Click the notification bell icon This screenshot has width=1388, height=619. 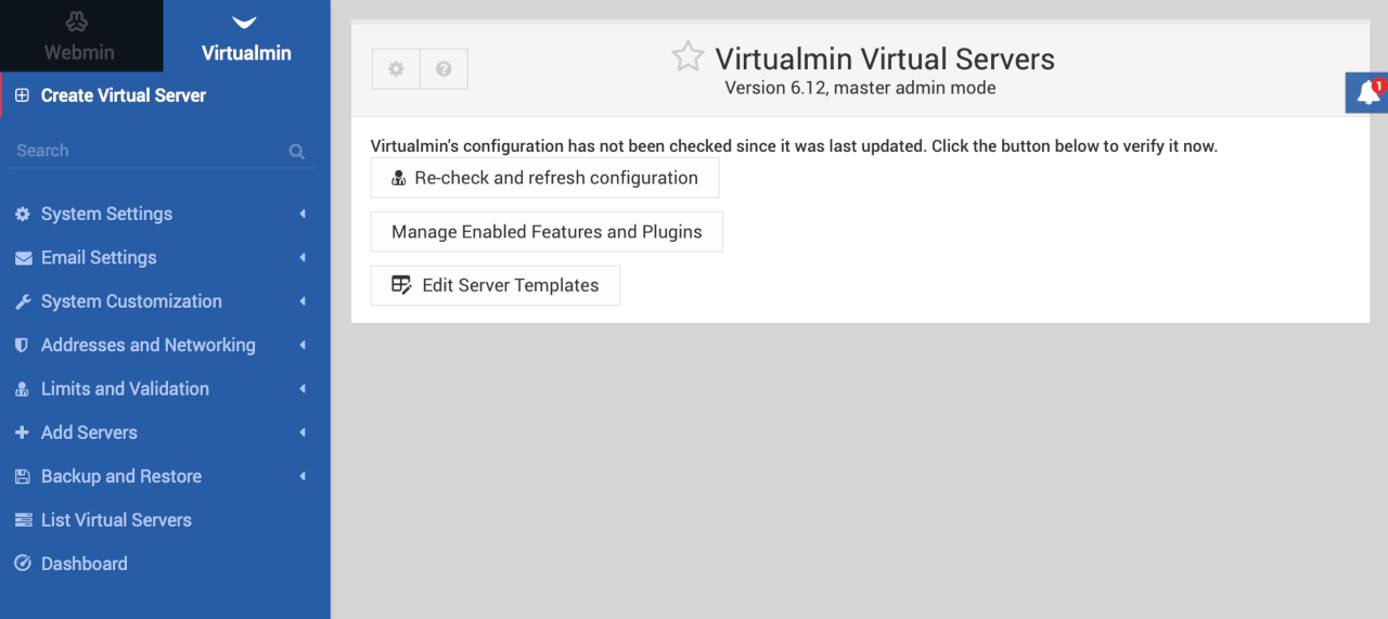(1367, 93)
